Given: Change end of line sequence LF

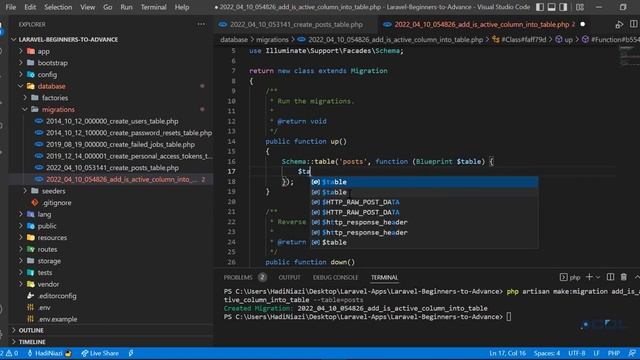Looking at the screenshot, I should (596, 353).
